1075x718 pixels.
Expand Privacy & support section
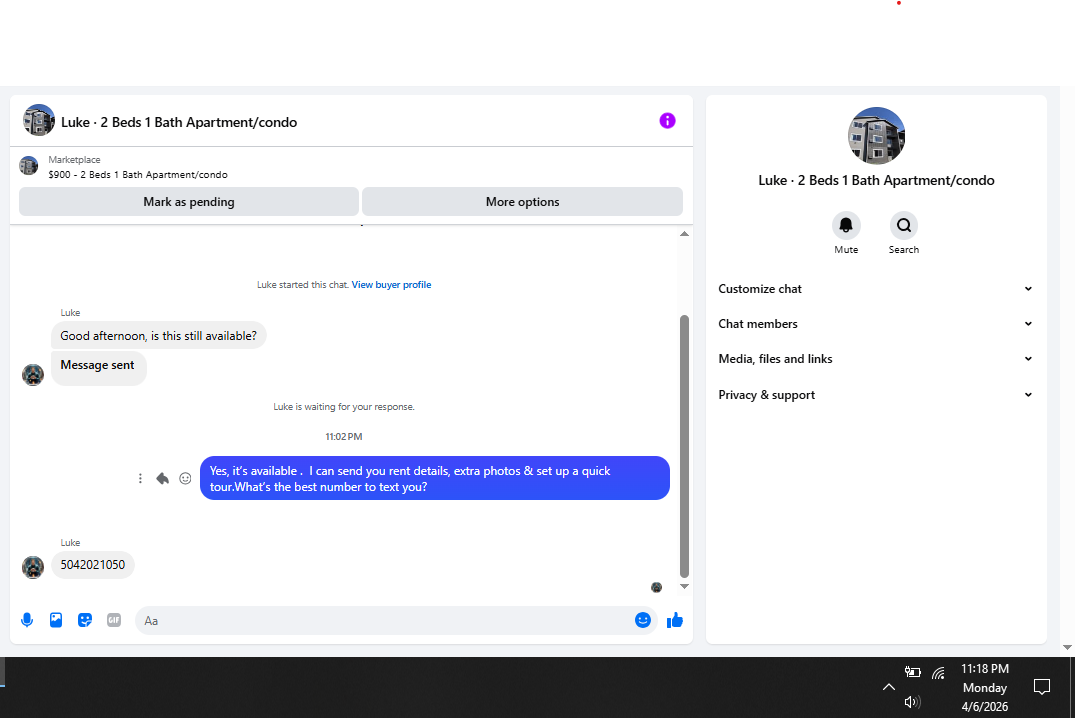875,395
